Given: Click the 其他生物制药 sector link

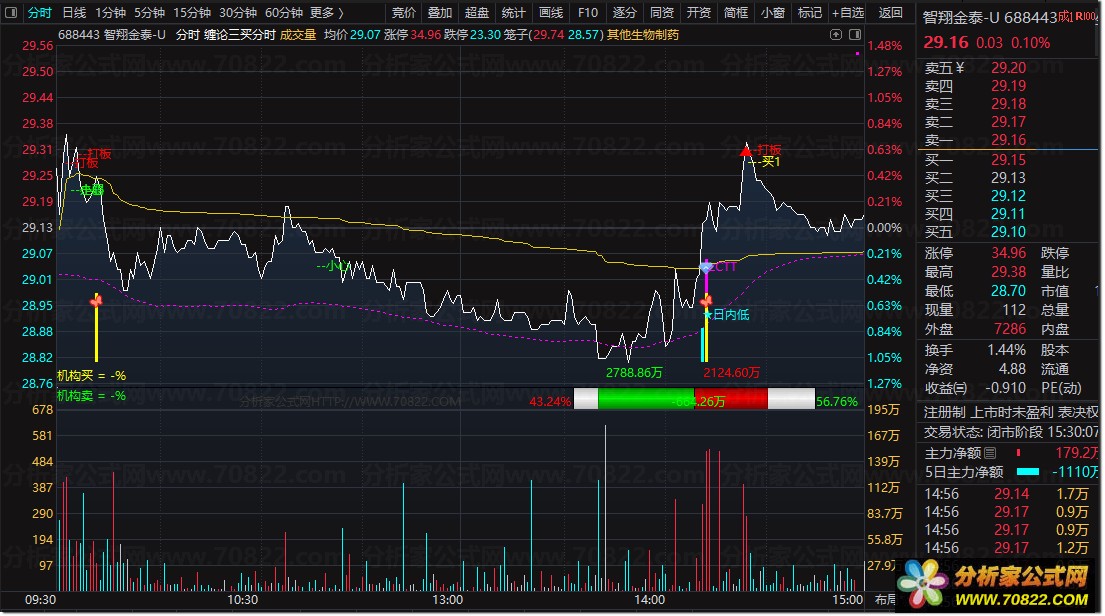Looking at the screenshot, I should click(x=643, y=35).
